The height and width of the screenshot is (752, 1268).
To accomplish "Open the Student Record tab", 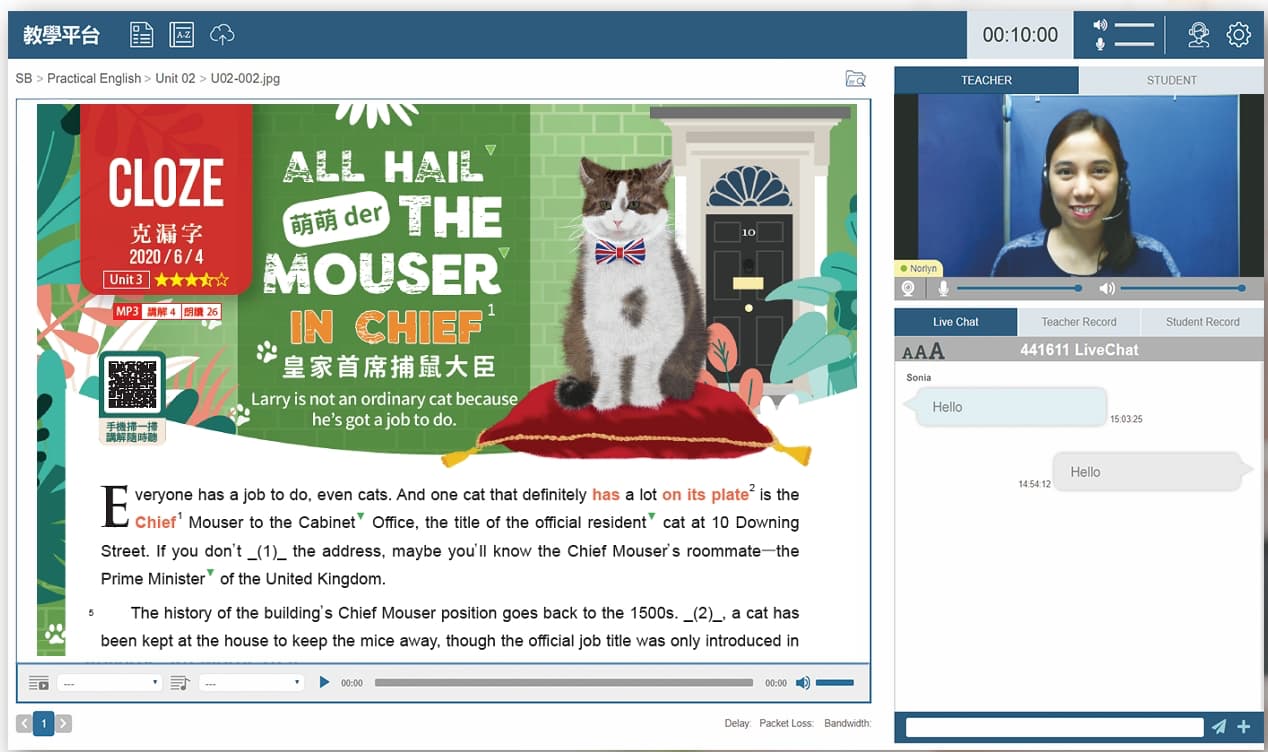I will click(1202, 322).
